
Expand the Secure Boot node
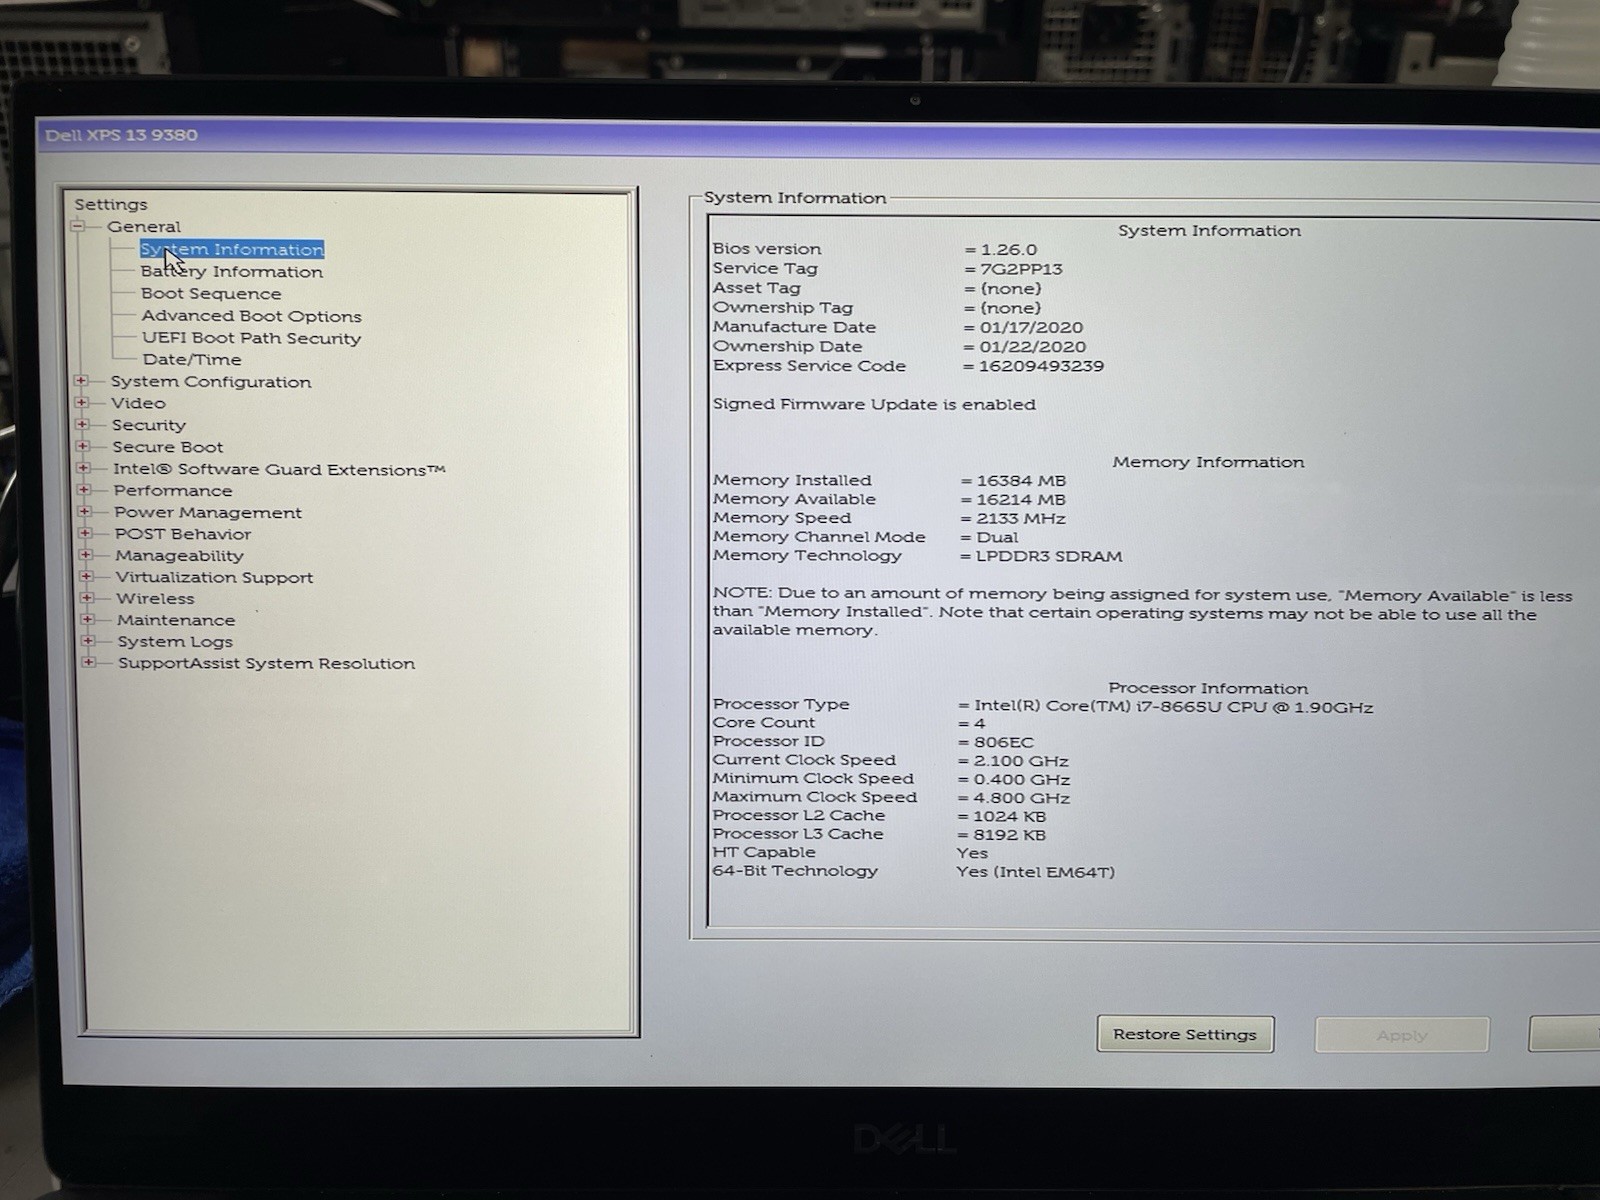83,446
